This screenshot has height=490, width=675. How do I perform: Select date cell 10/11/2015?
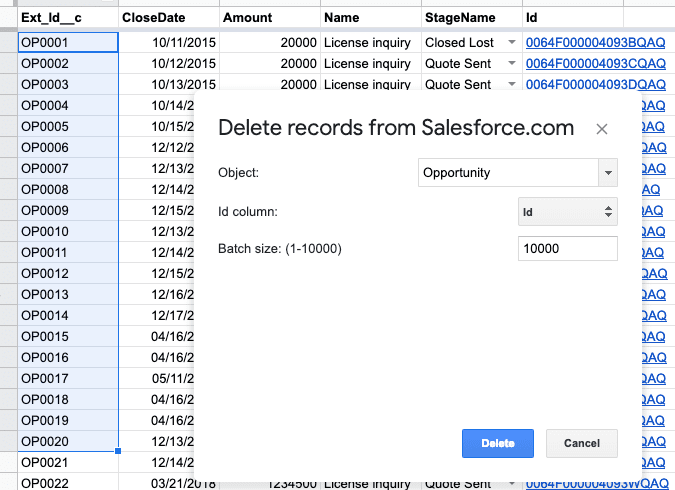pyautogui.click(x=169, y=42)
